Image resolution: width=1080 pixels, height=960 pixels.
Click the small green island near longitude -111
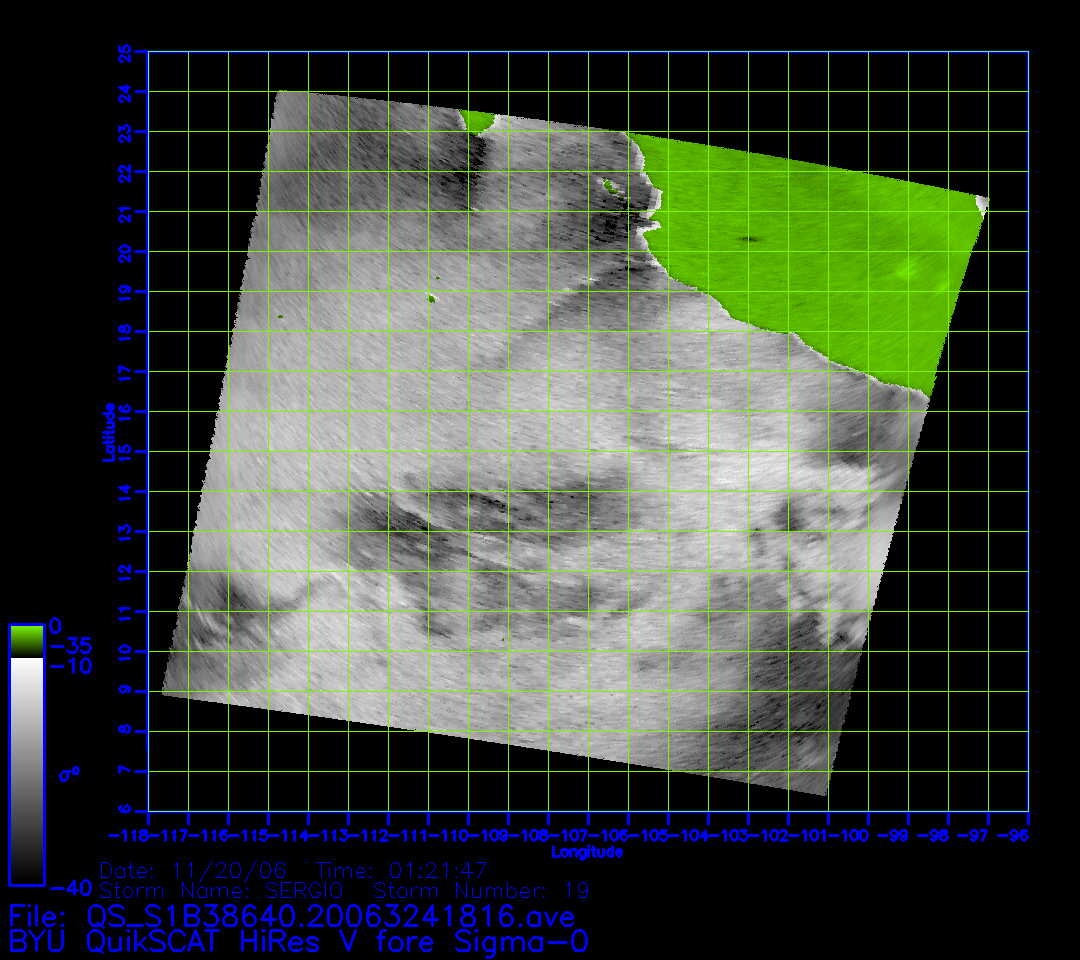(431, 297)
